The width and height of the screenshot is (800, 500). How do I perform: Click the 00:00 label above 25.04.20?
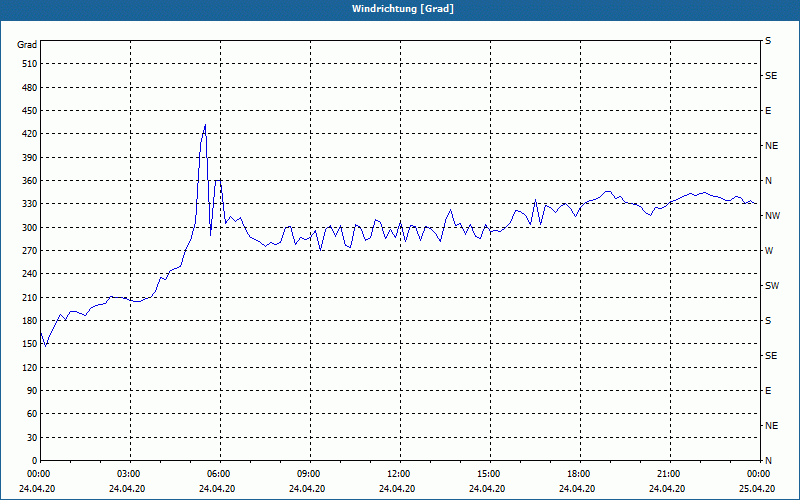(757, 474)
